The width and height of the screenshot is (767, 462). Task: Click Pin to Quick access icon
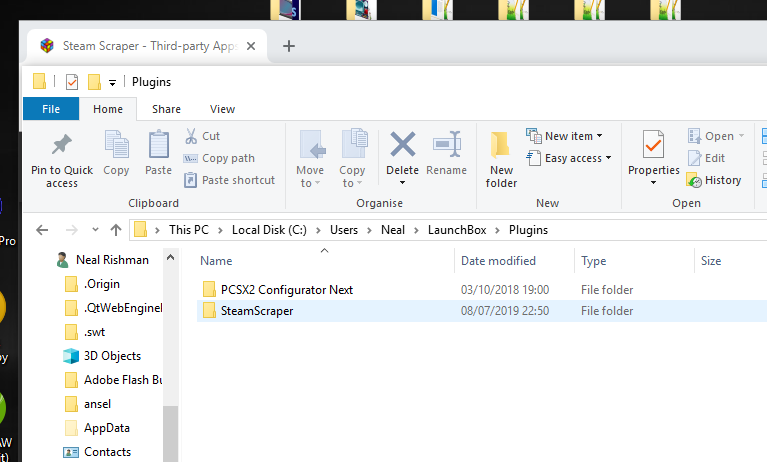[62, 145]
